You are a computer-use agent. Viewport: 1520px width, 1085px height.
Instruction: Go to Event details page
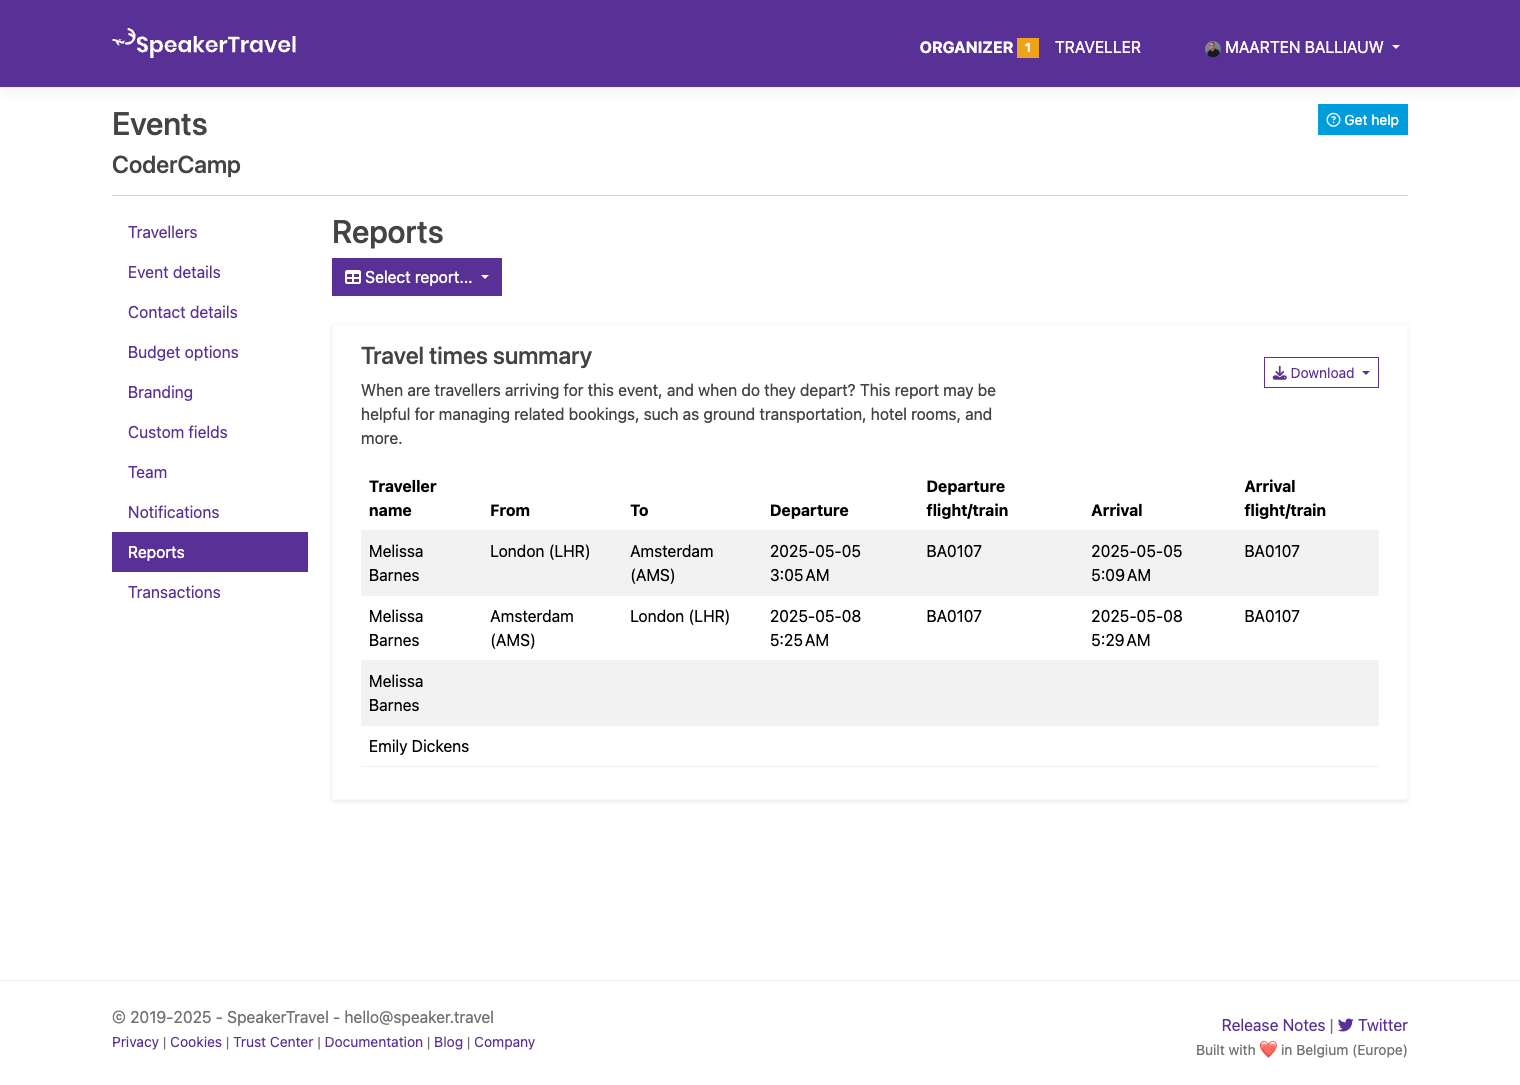174,272
